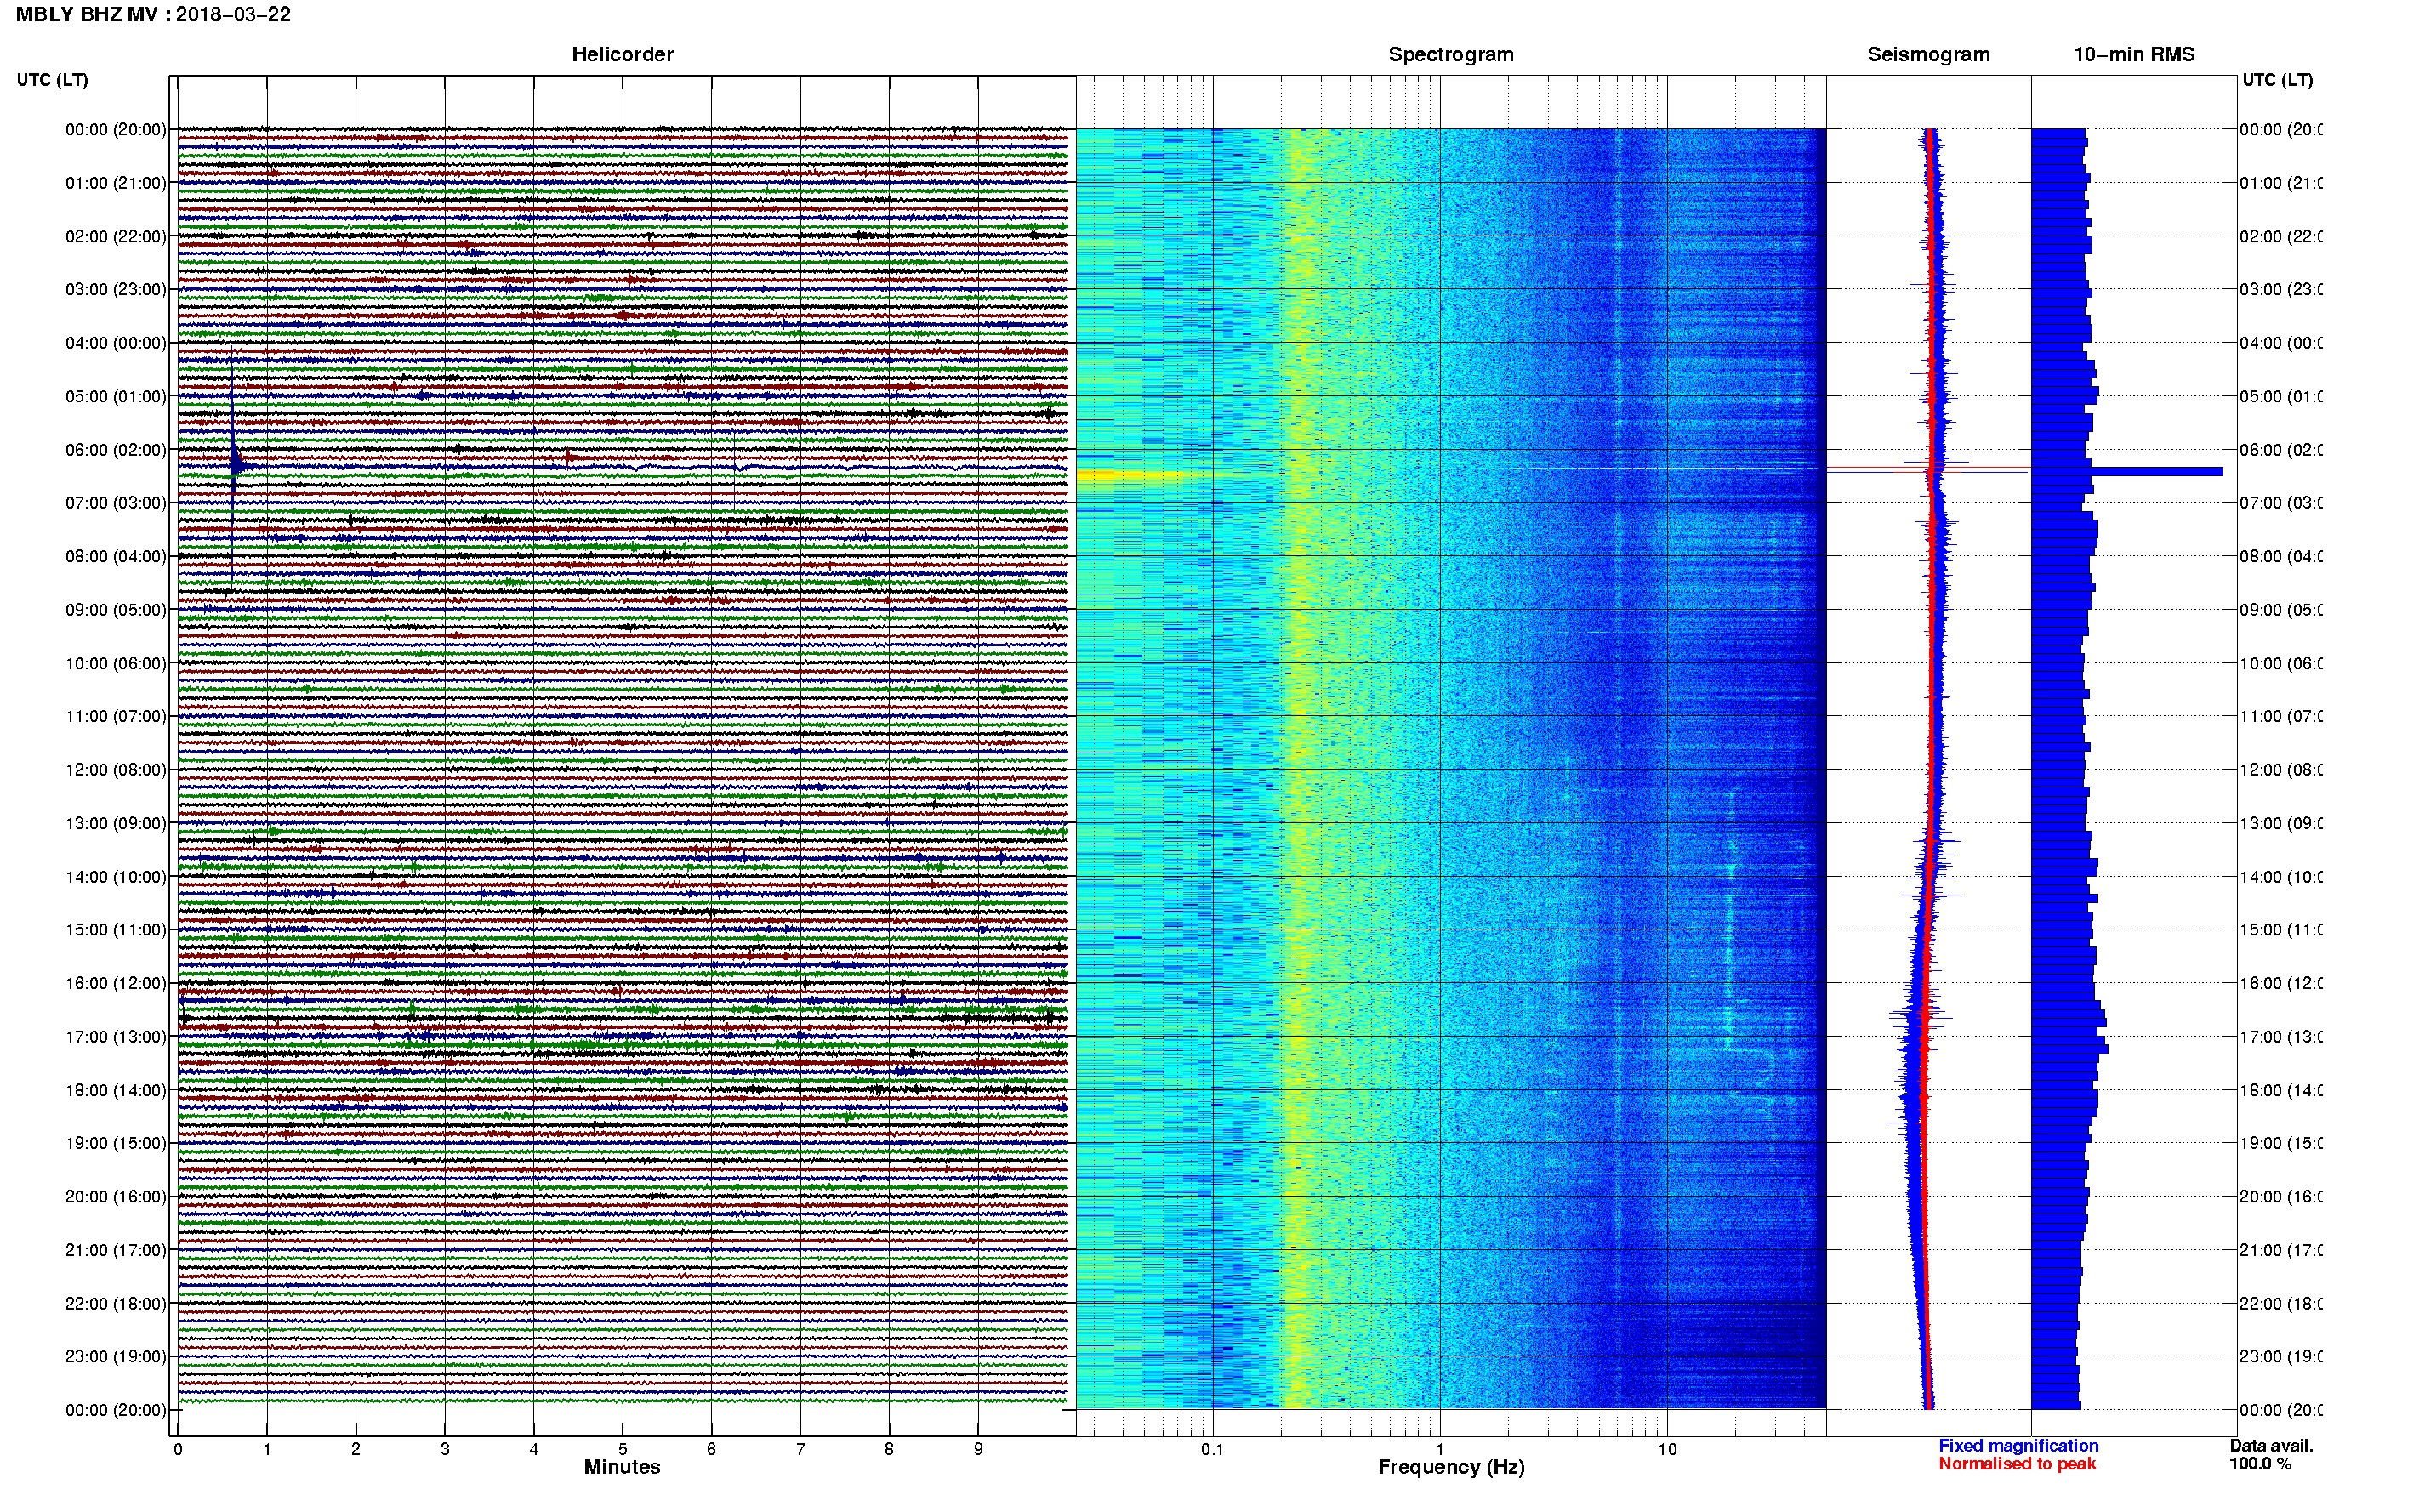This screenshot has width=2419, height=1512.
Task: Click the 0 tick on Minutes axis
Action: [x=178, y=1449]
